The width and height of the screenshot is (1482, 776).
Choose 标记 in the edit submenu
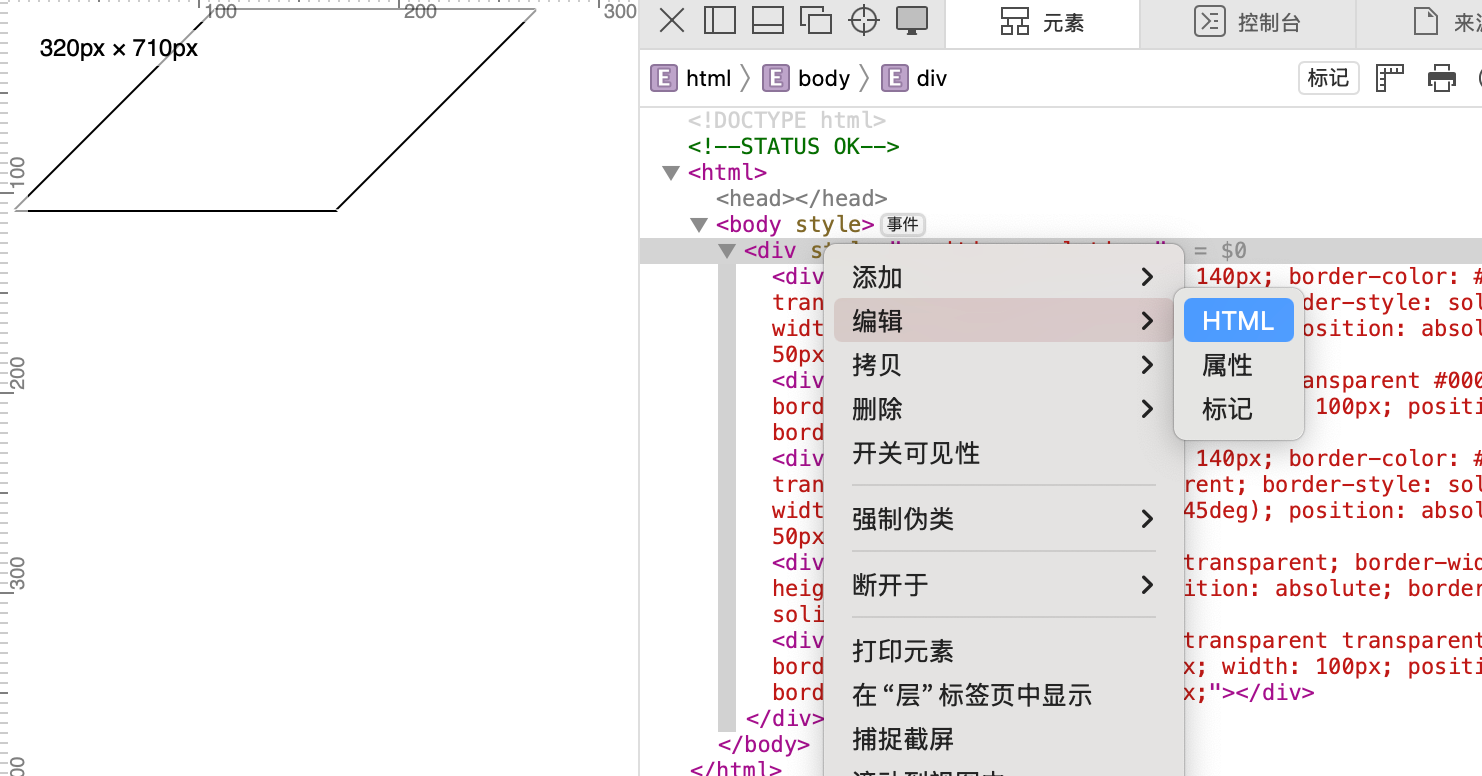click(1239, 409)
